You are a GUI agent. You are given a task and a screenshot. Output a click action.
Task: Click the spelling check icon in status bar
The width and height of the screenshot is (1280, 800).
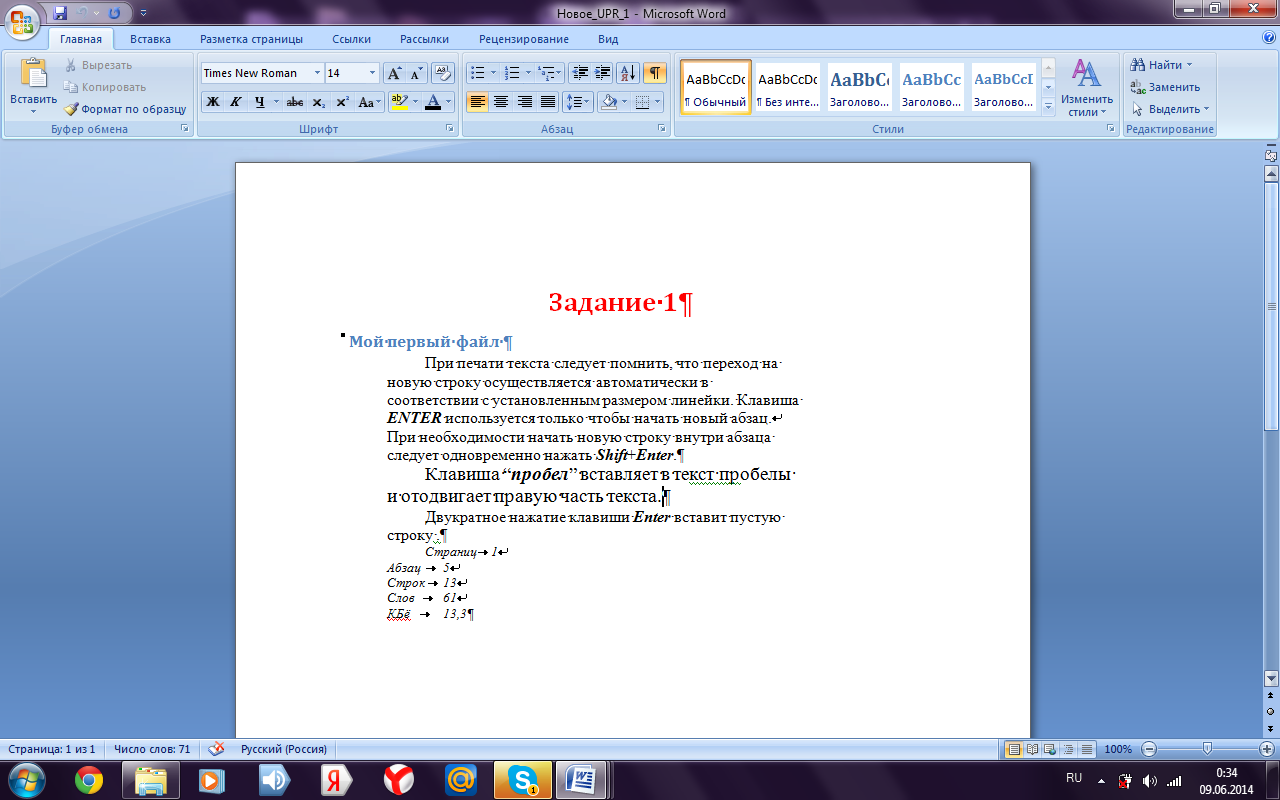click(216, 749)
